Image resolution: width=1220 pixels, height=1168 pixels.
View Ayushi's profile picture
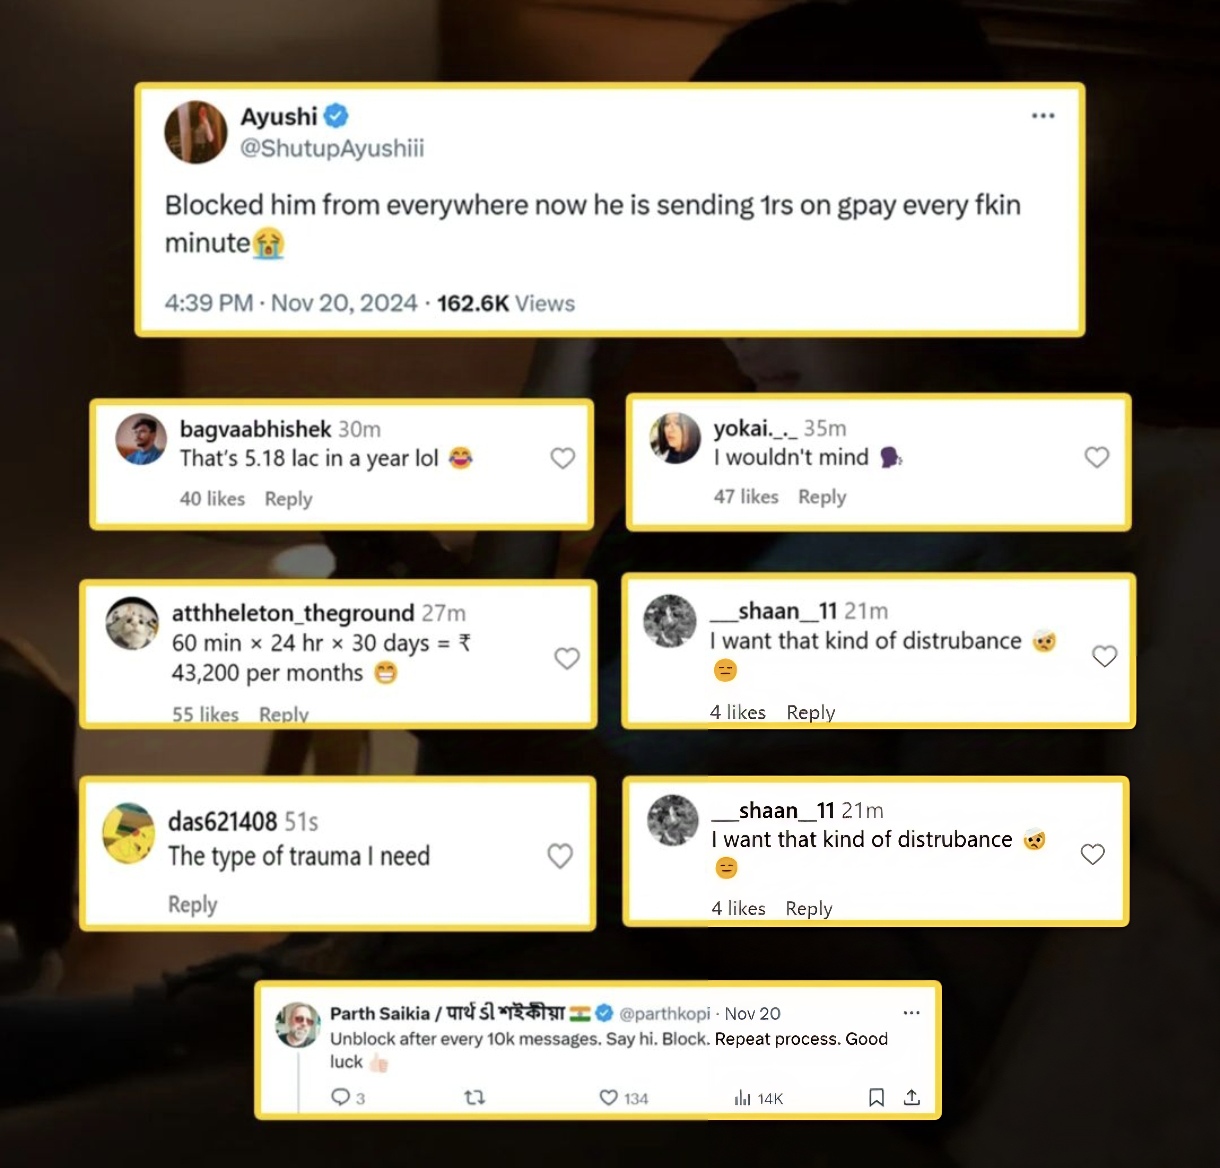click(x=196, y=132)
